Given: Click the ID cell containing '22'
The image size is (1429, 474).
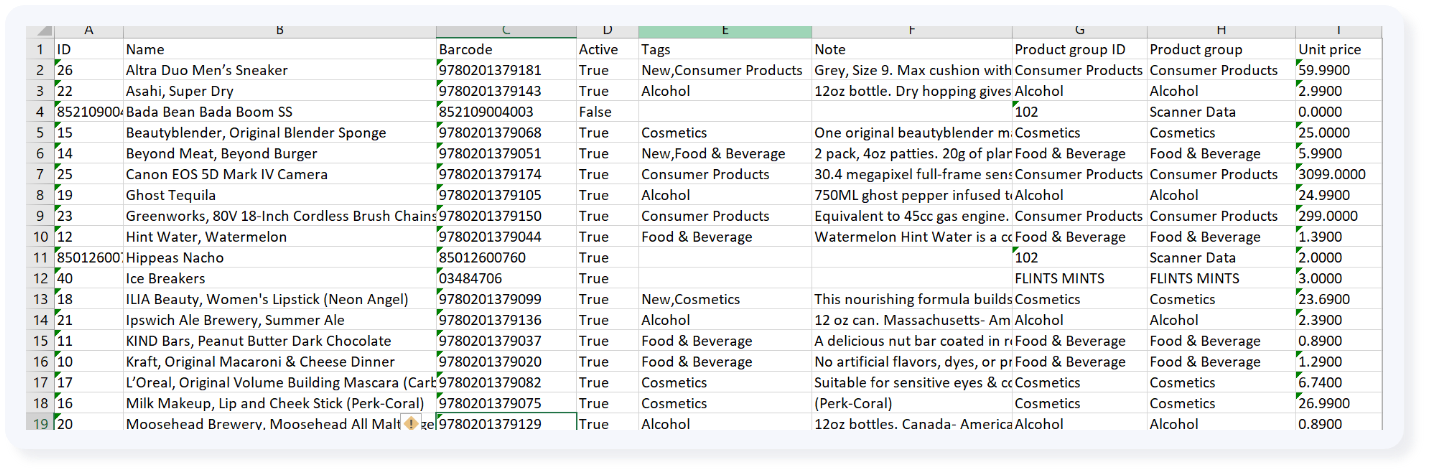Looking at the screenshot, I should point(89,91).
